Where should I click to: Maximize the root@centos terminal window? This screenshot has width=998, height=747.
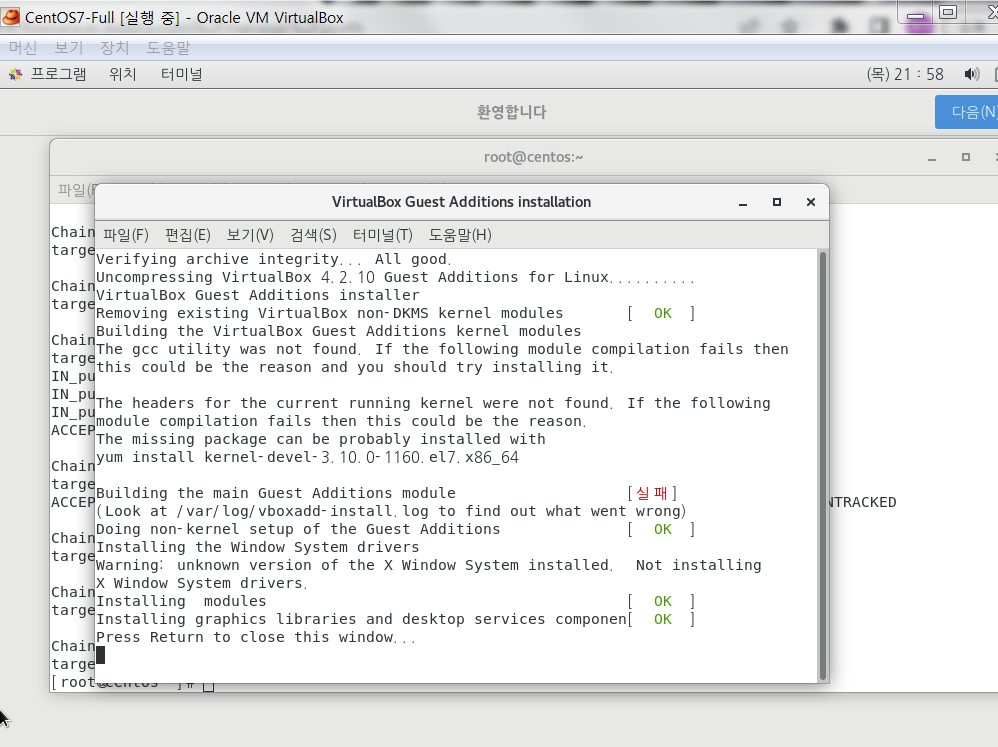[966, 157]
